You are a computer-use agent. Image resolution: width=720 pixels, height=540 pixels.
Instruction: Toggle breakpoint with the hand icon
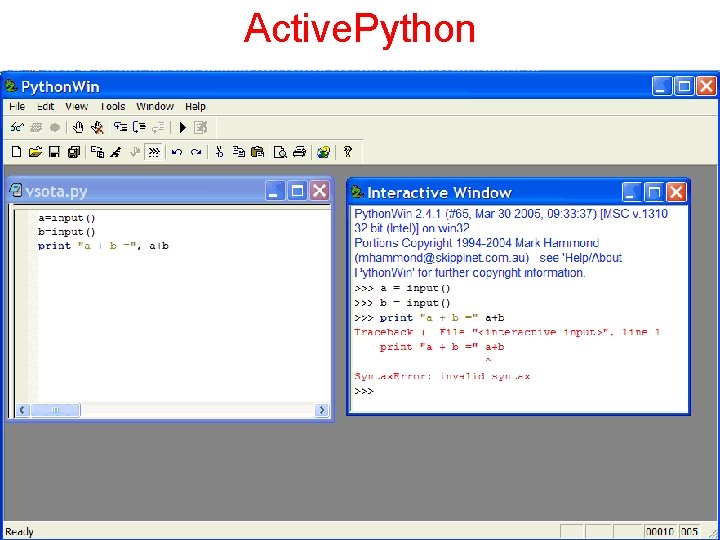point(78,127)
